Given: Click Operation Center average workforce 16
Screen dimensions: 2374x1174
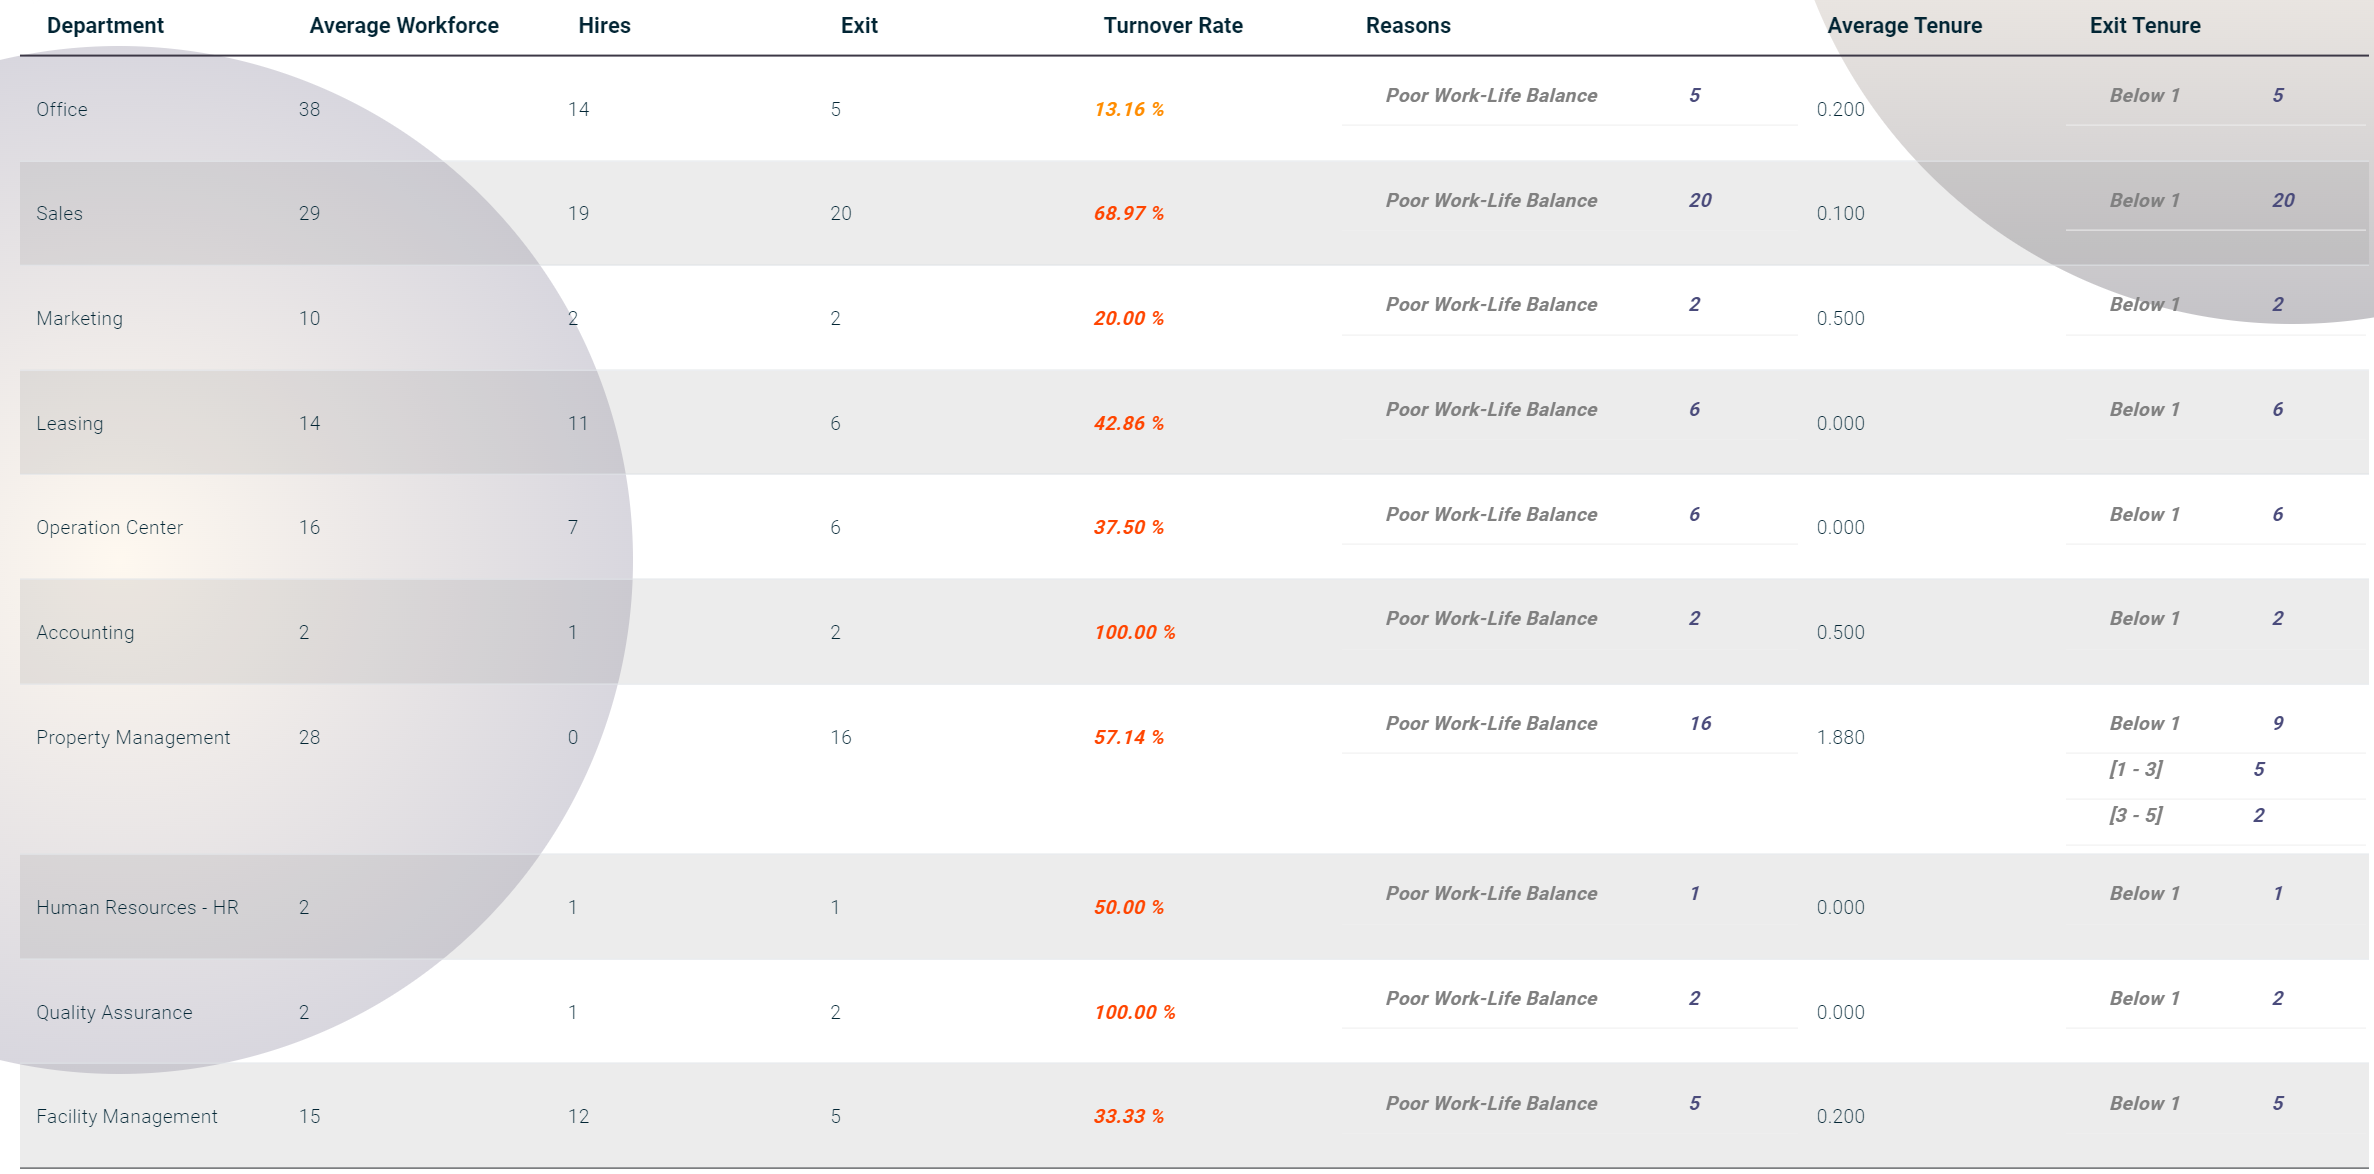Looking at the screenshot, I should pyautogui.click(x=309, y=527).
